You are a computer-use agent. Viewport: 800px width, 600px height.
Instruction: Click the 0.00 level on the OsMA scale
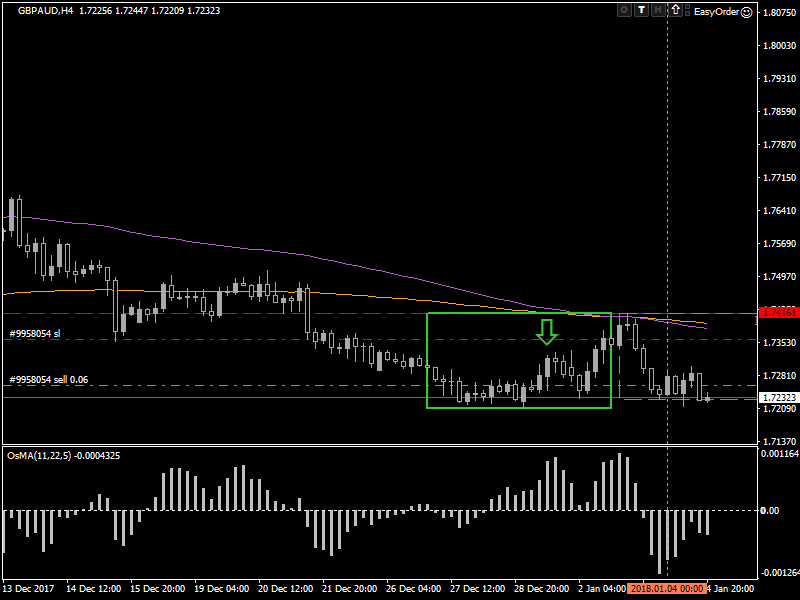(770, 511)
